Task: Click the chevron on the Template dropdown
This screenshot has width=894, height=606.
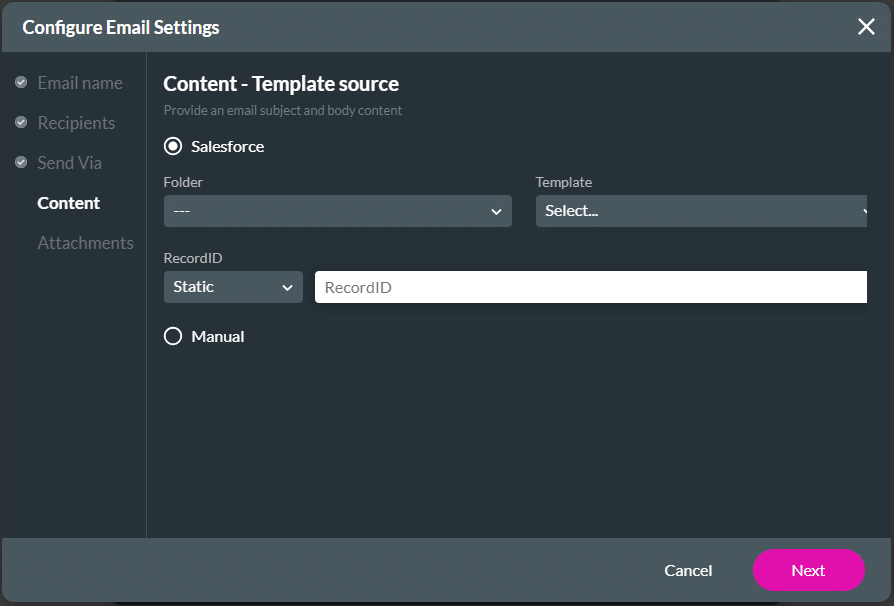Action: click(x=864, y=211)
